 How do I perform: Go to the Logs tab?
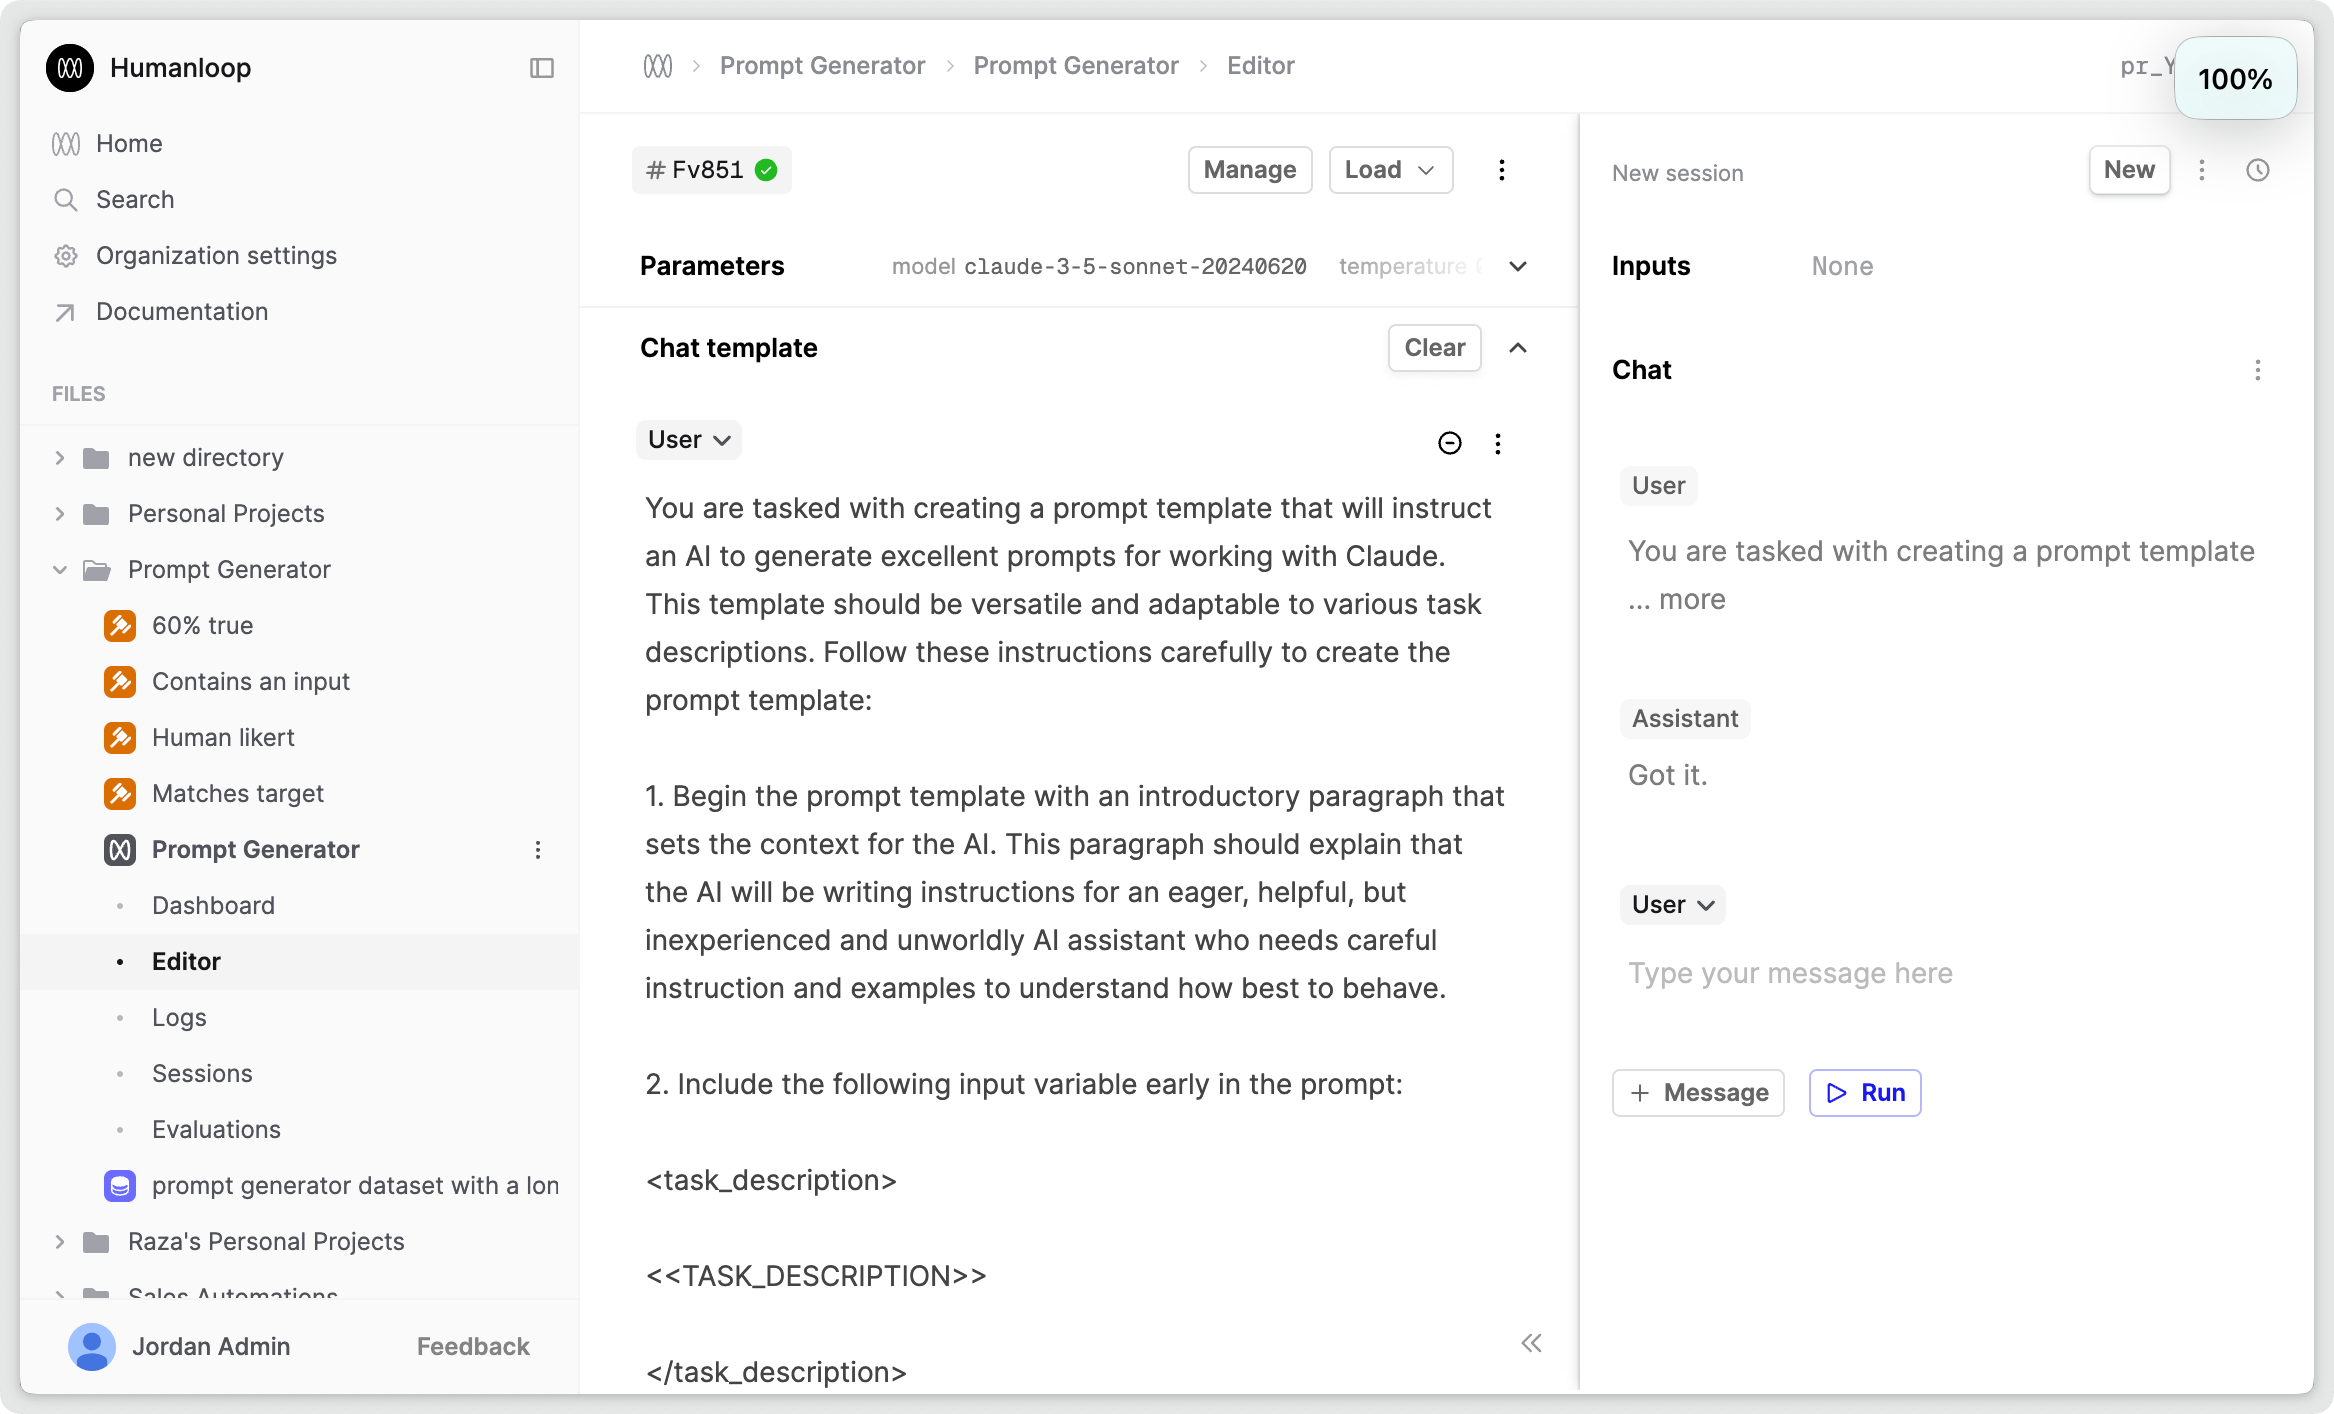point(179,1018)
